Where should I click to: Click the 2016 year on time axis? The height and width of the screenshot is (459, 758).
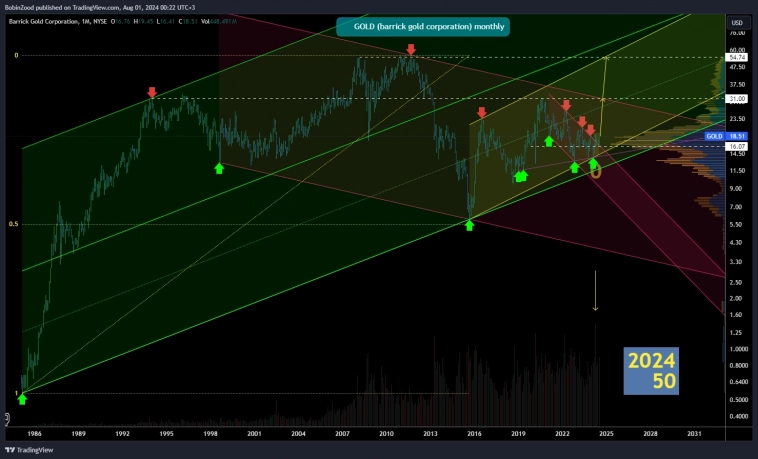tap(474, 433)
